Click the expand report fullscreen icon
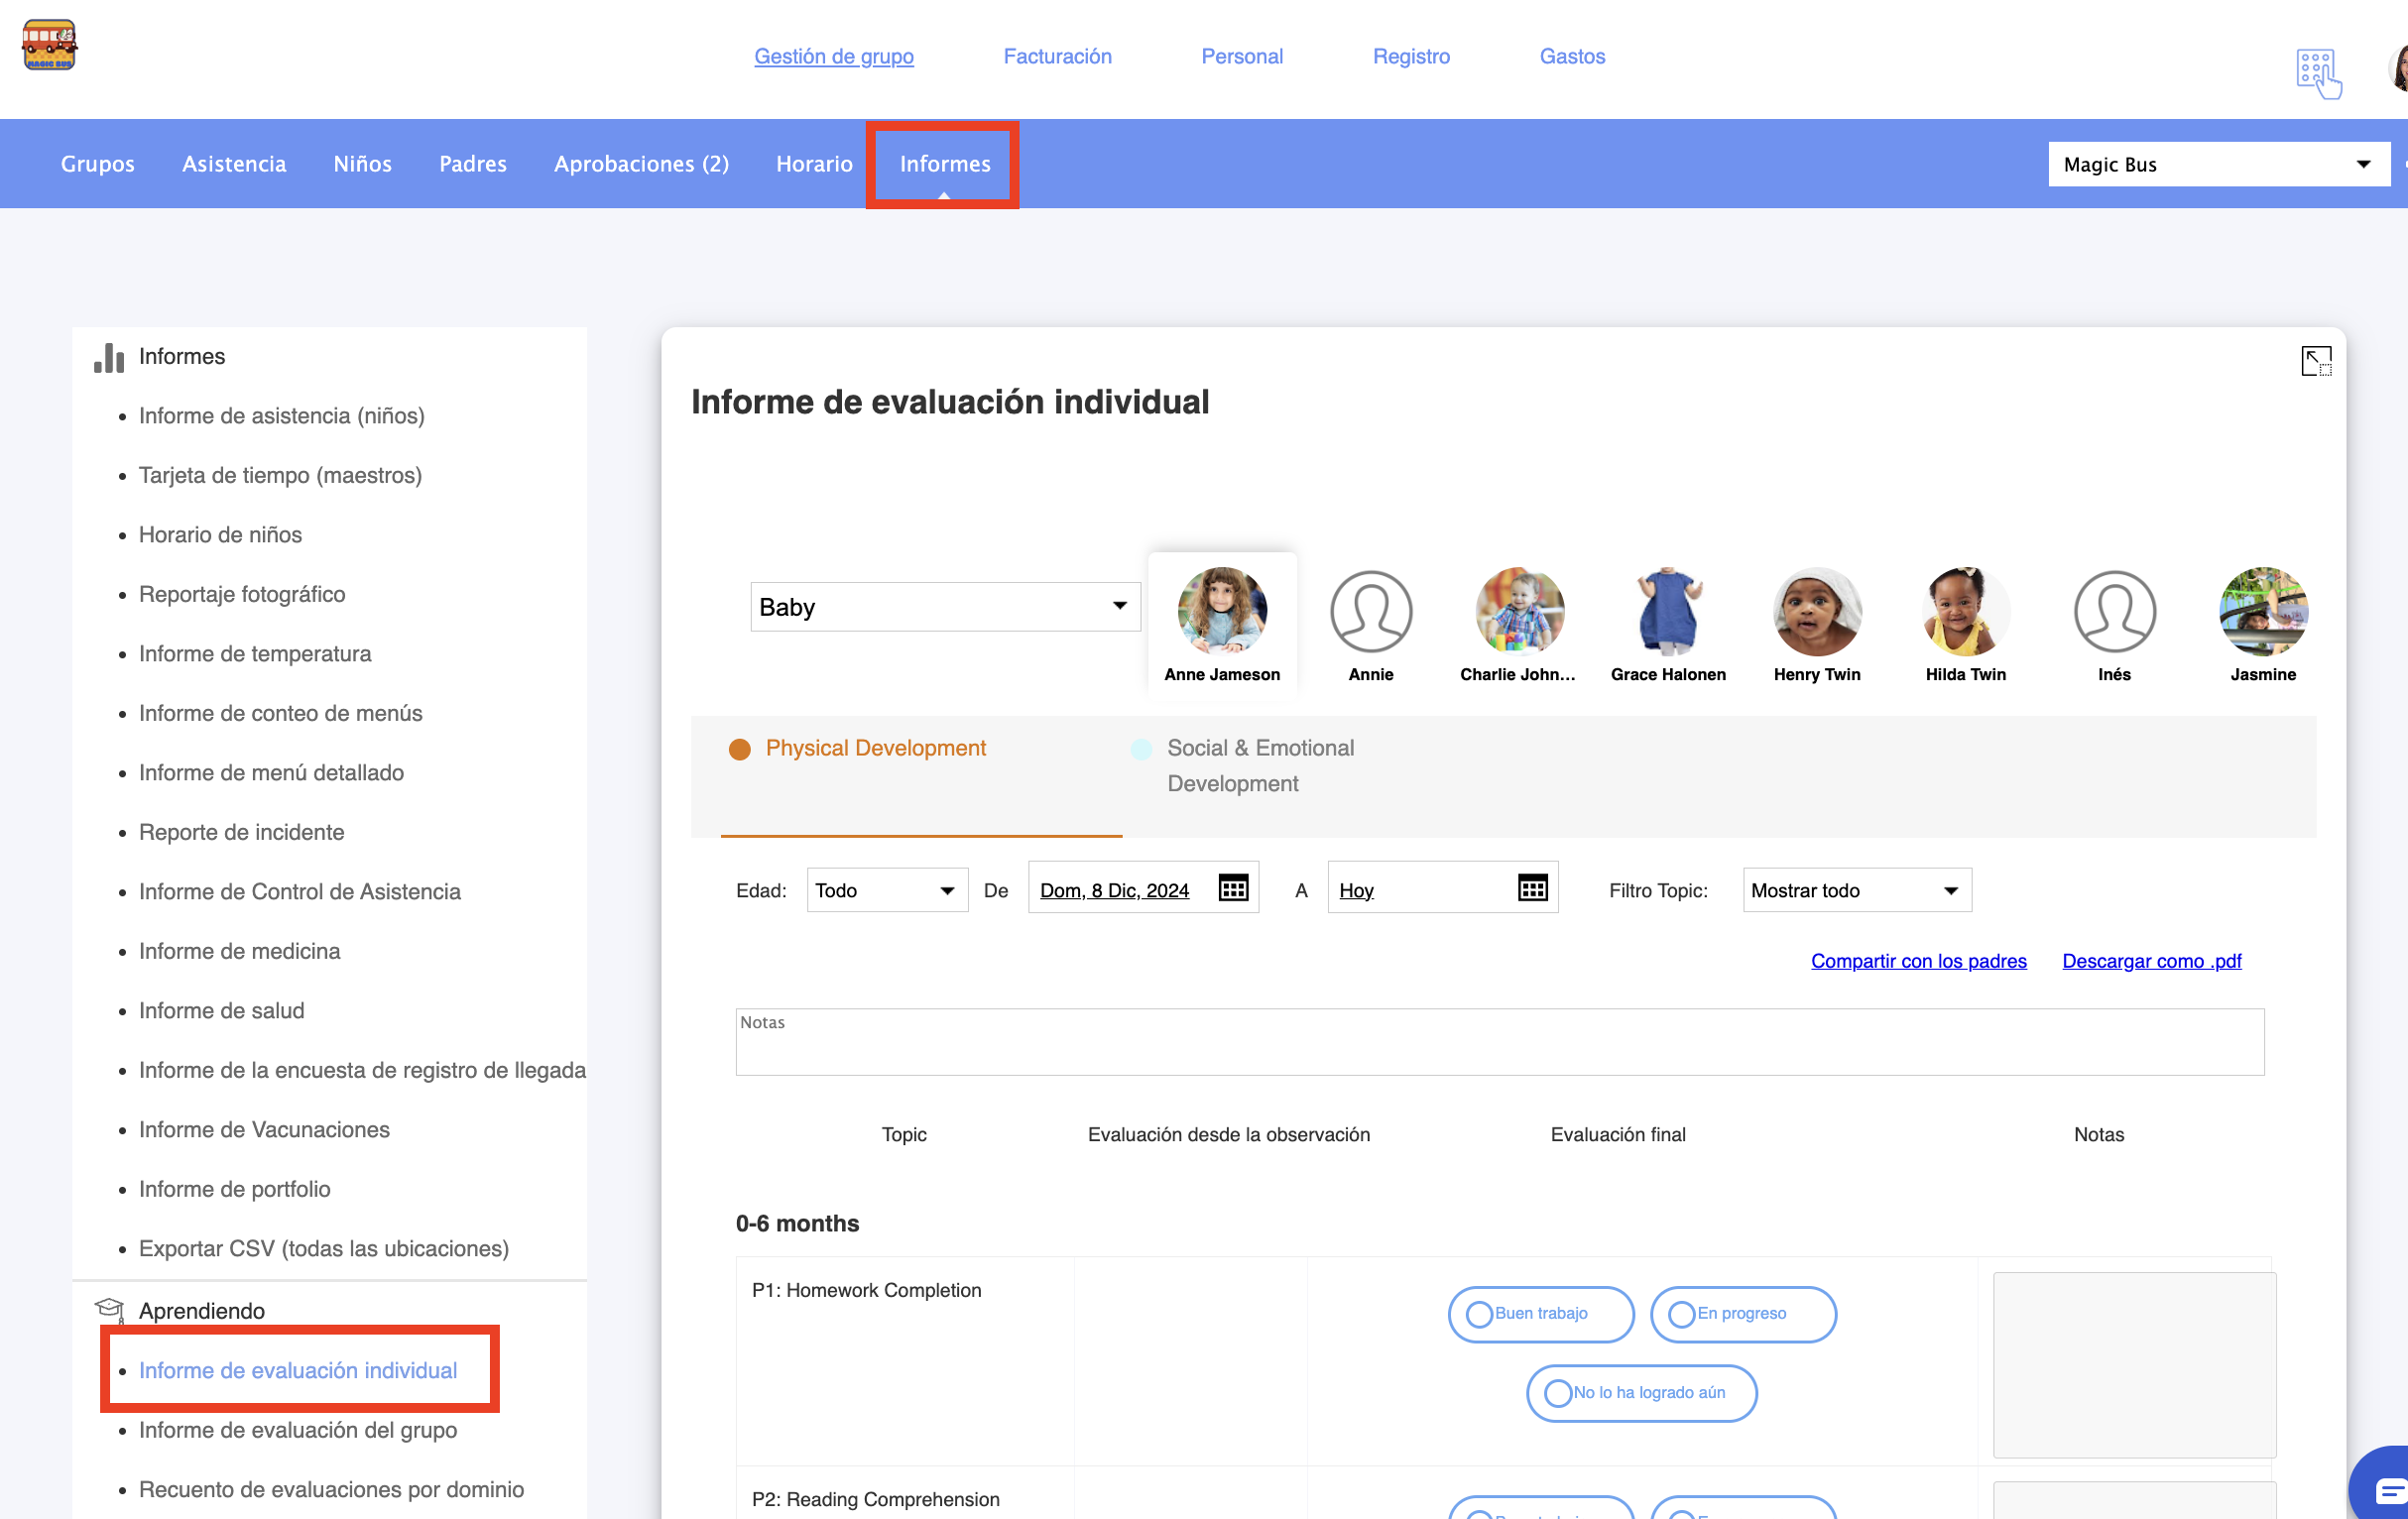 (x=2315, y=361)
